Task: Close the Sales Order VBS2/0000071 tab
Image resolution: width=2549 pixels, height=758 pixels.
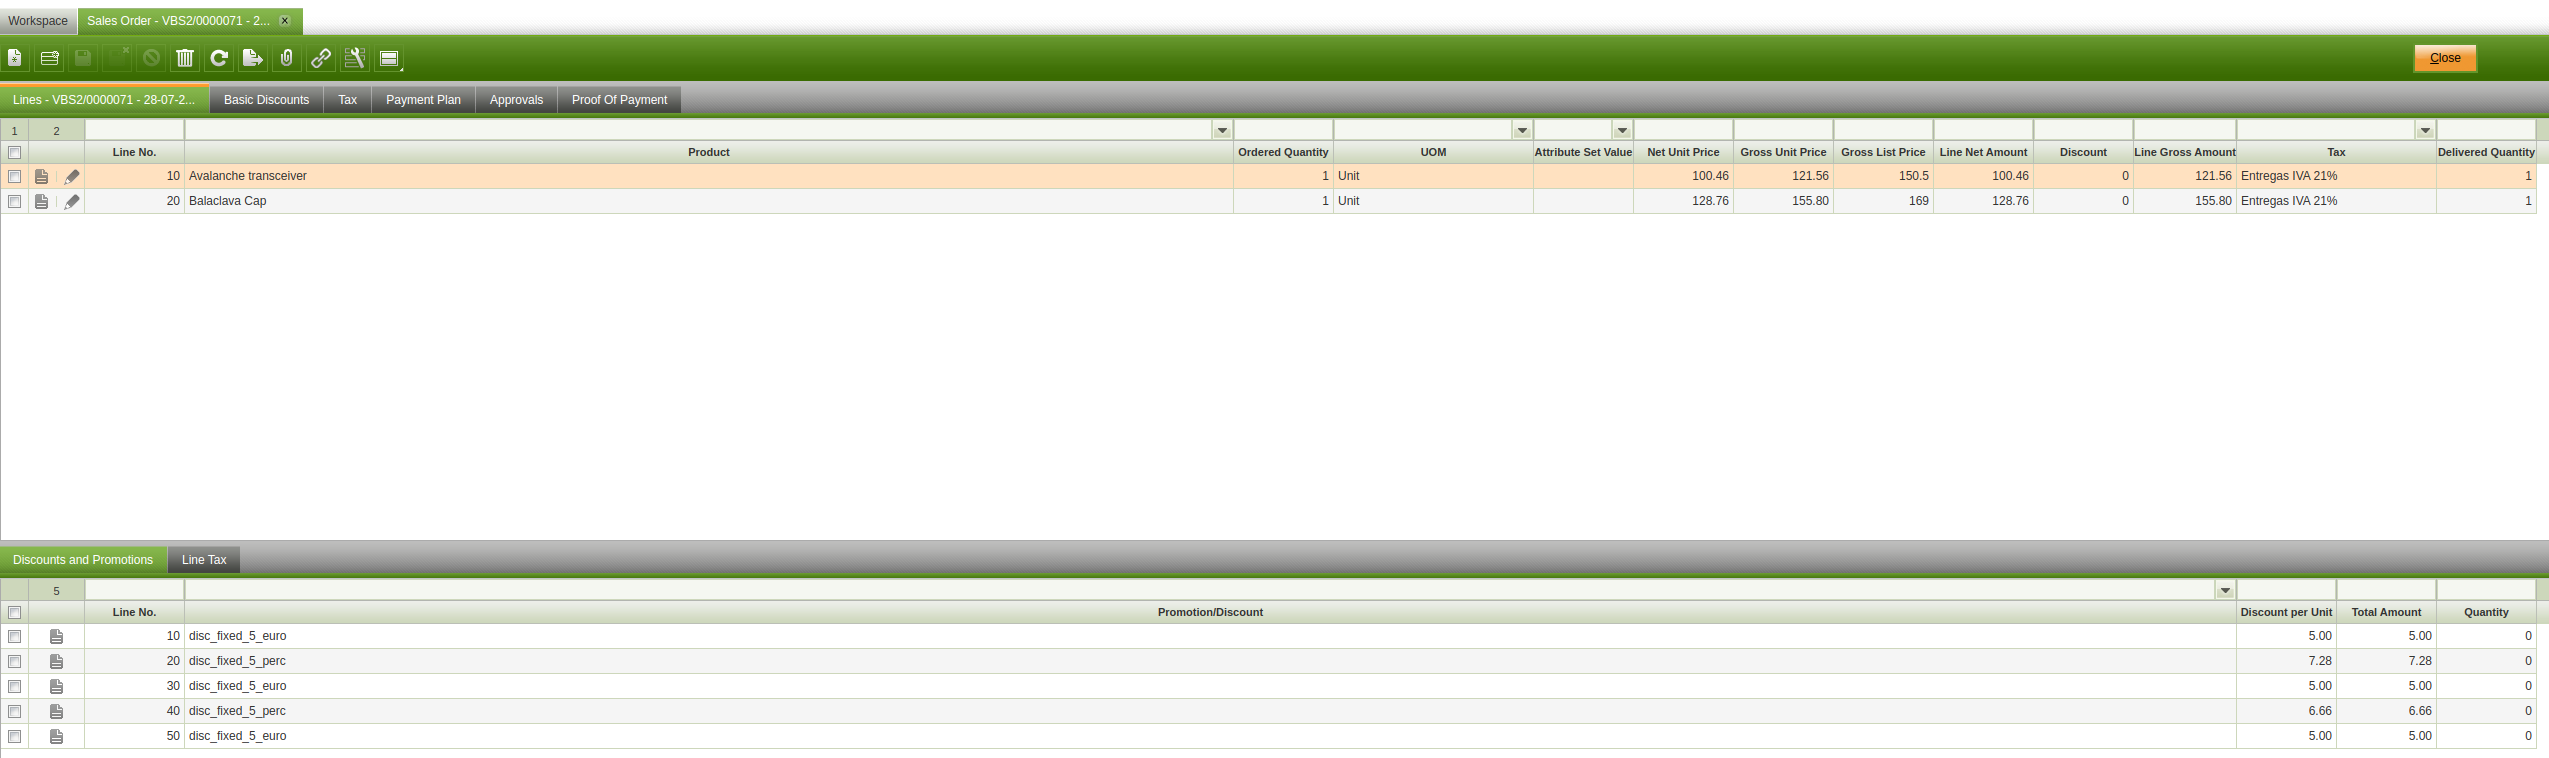Action: click(x=285, y=20)
